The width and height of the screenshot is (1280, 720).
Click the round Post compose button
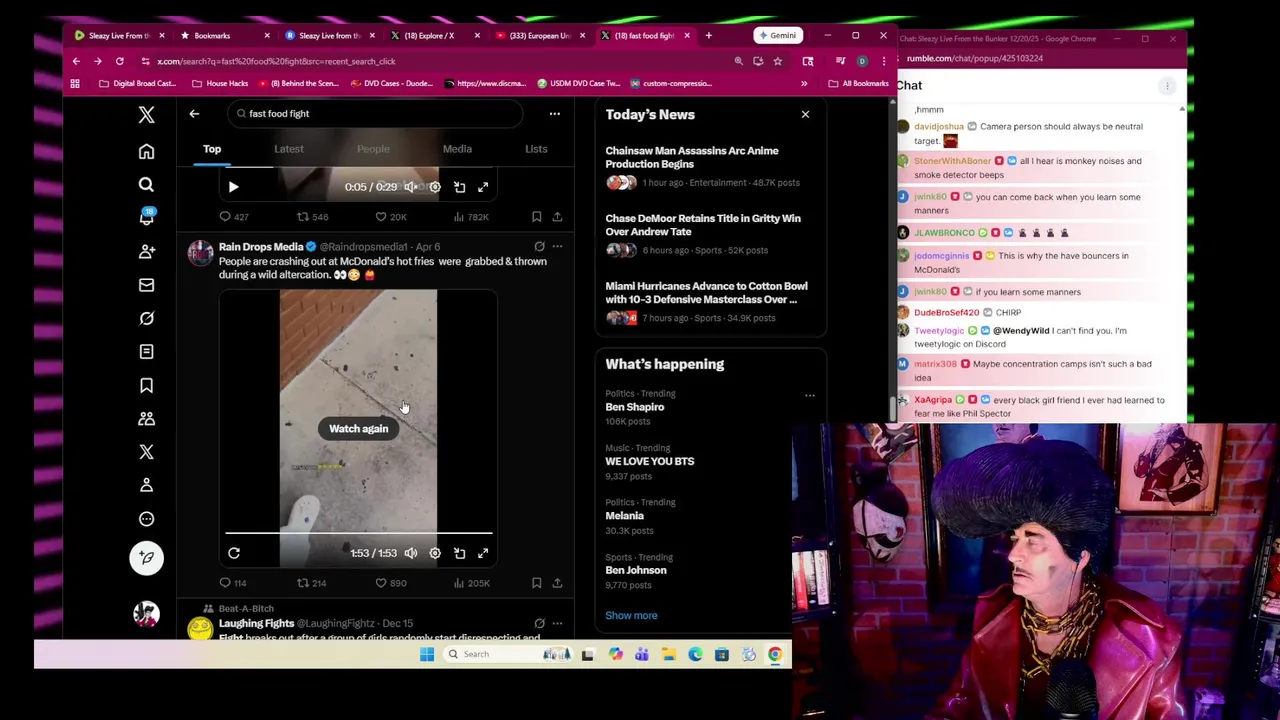(x=146, y=558)
